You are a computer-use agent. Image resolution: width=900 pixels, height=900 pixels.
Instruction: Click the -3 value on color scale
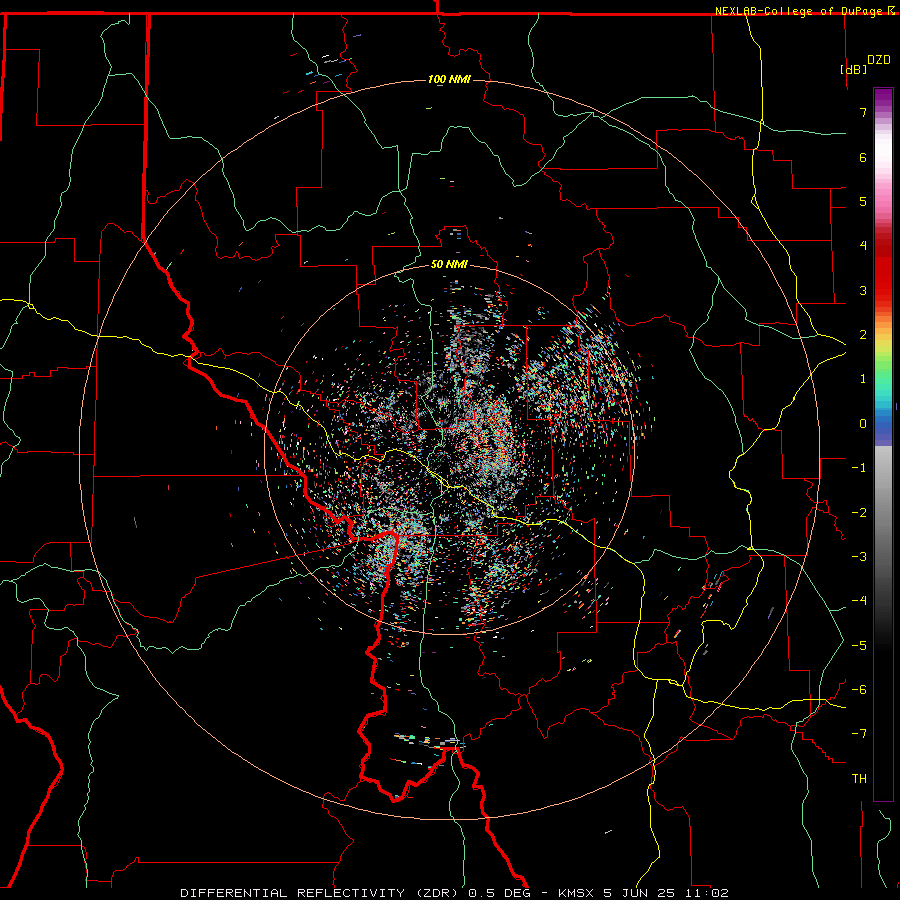pyautogui.click(x=859, y=557)
